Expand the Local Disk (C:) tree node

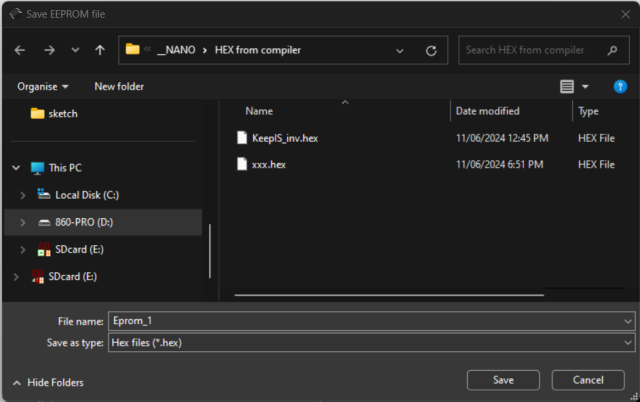point(22,195)
